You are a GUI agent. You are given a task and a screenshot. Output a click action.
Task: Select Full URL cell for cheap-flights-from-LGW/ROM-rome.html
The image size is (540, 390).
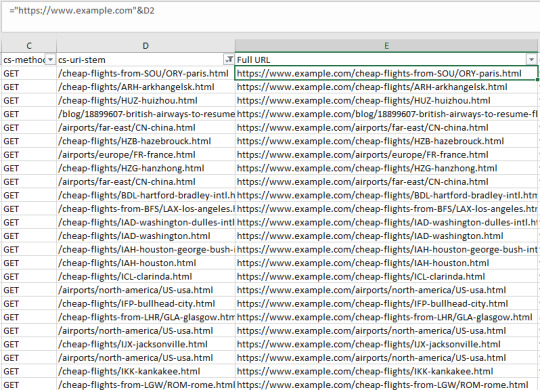(386, 384)
